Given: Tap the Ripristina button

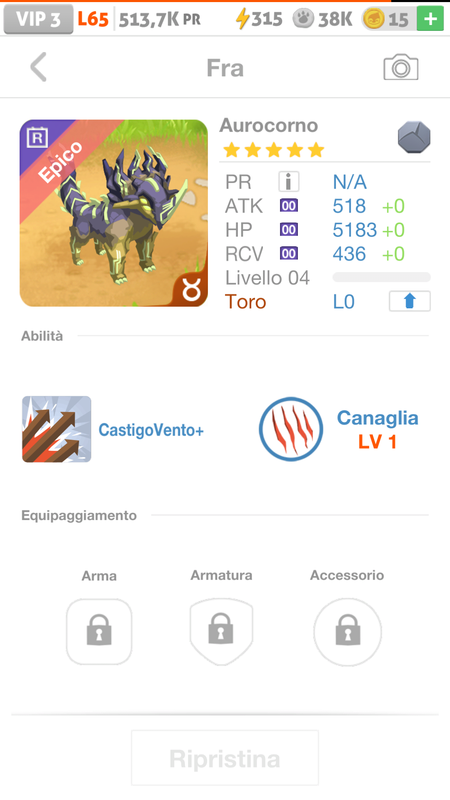Looking at the screenshot, I should tap(225, 758).
